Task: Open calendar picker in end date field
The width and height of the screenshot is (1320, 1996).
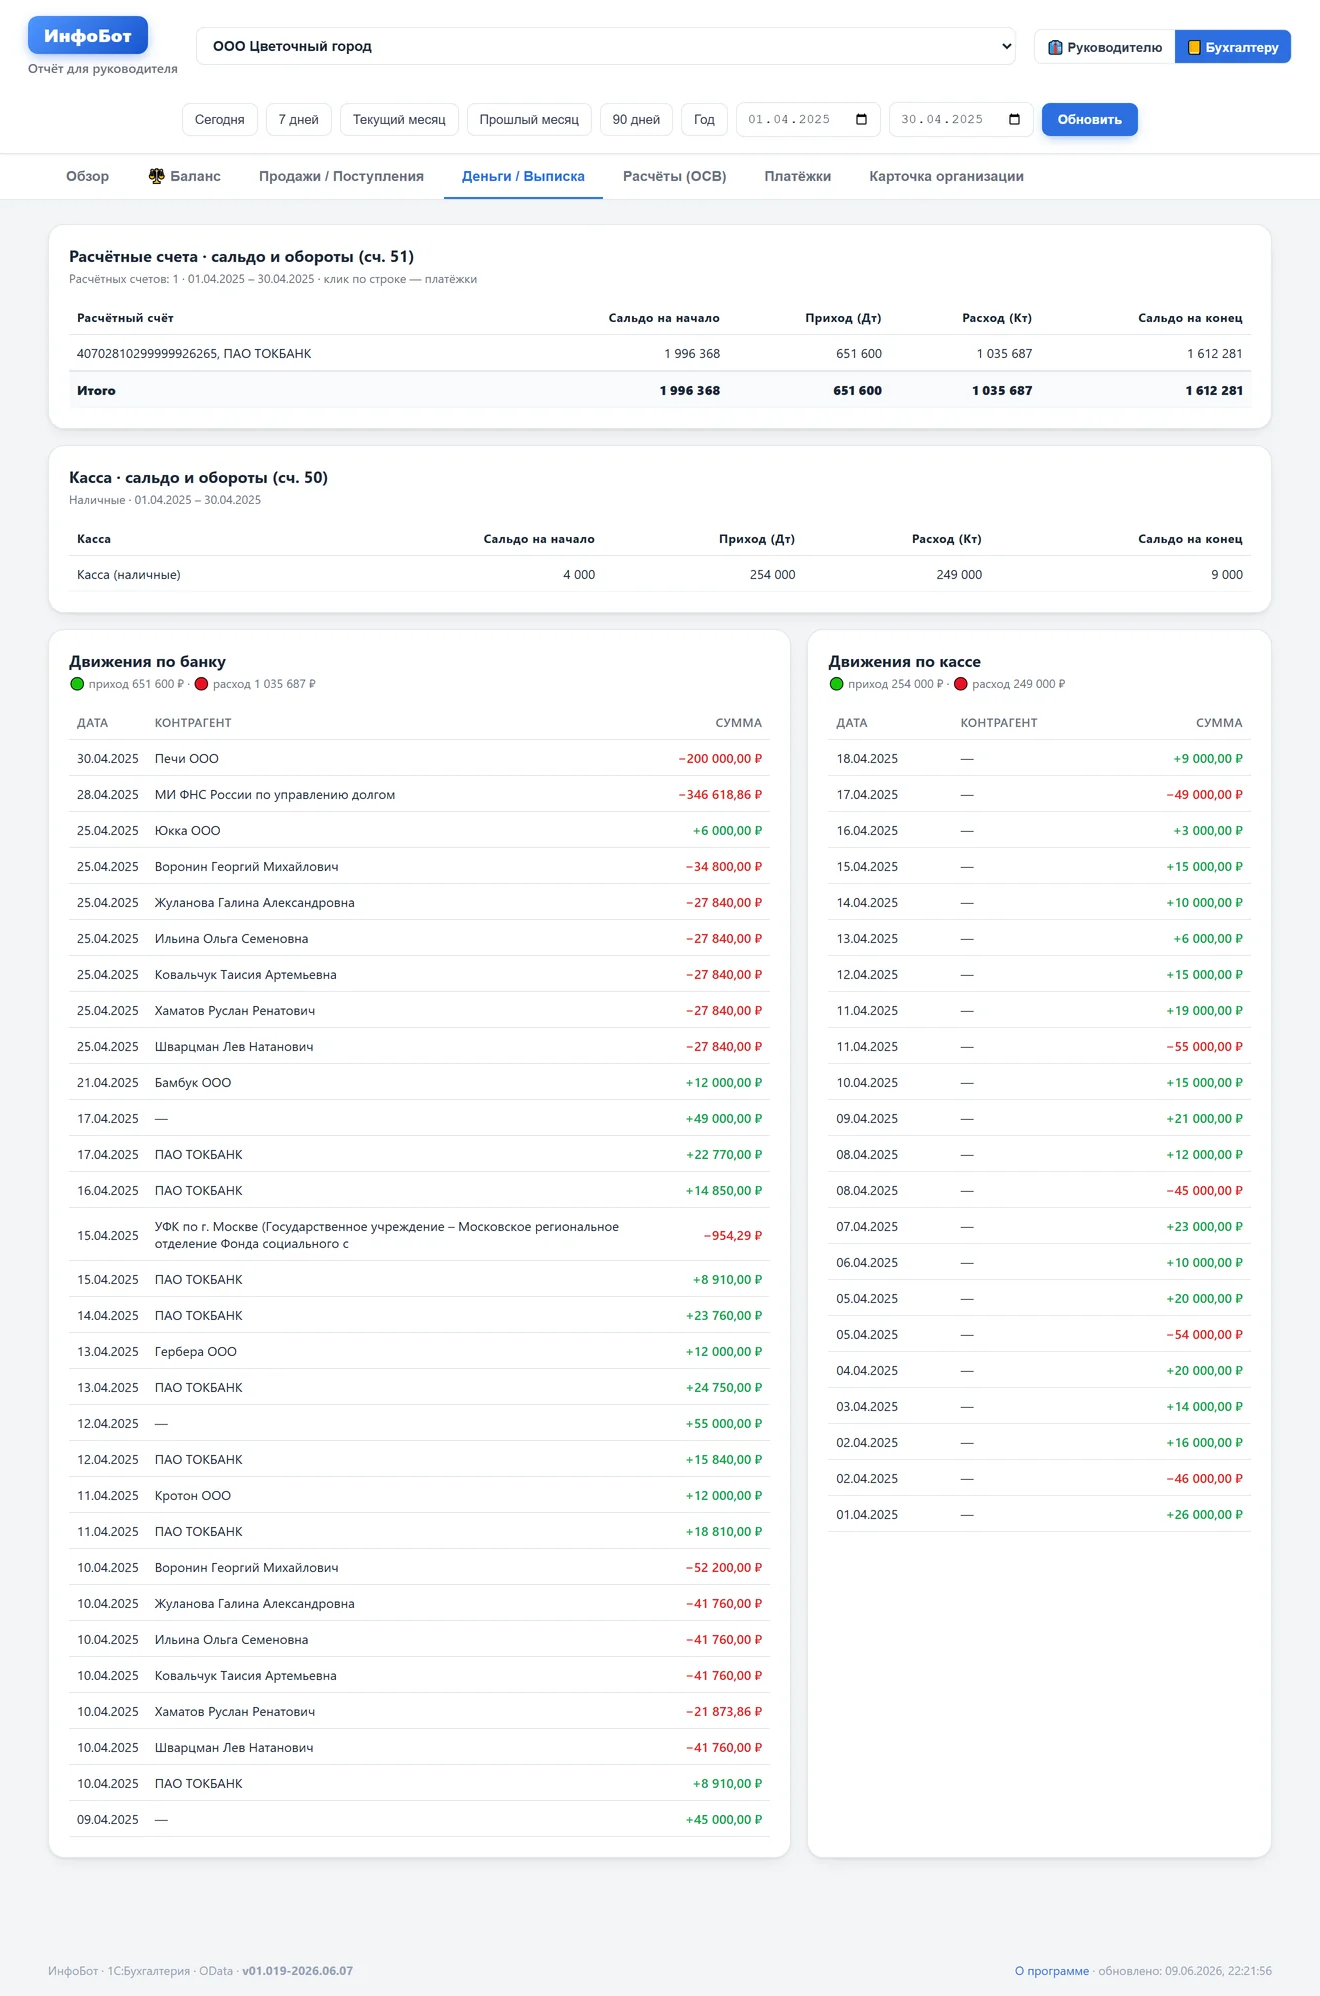Action: coord(1015,120)
